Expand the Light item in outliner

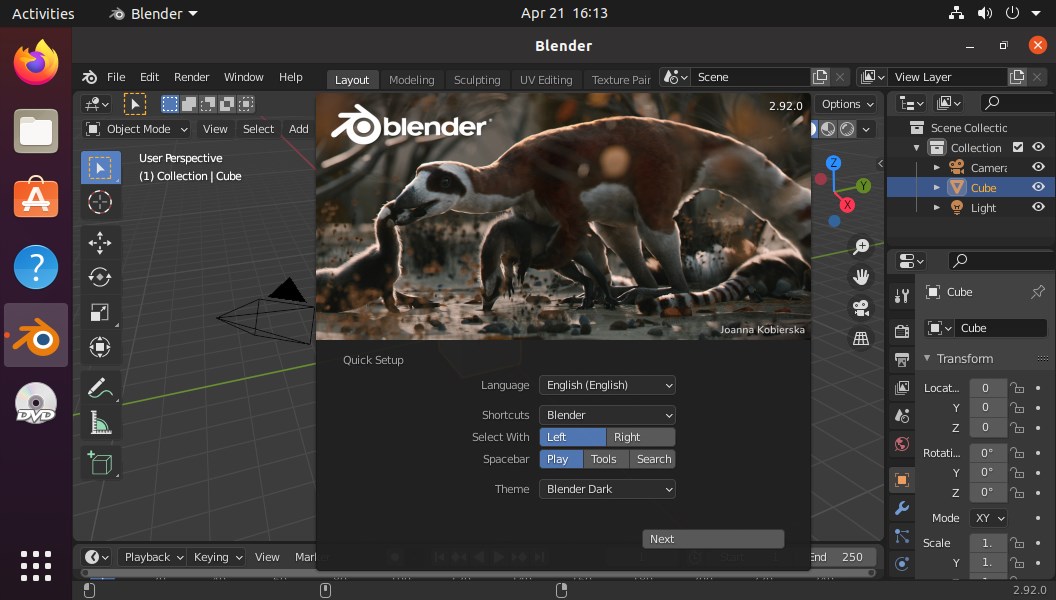tap(937, 208)
